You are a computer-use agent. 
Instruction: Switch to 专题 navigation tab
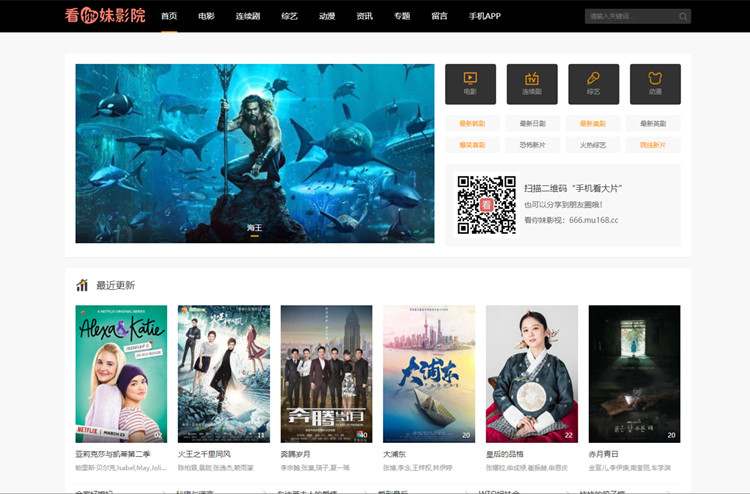[x=401, y=16]
